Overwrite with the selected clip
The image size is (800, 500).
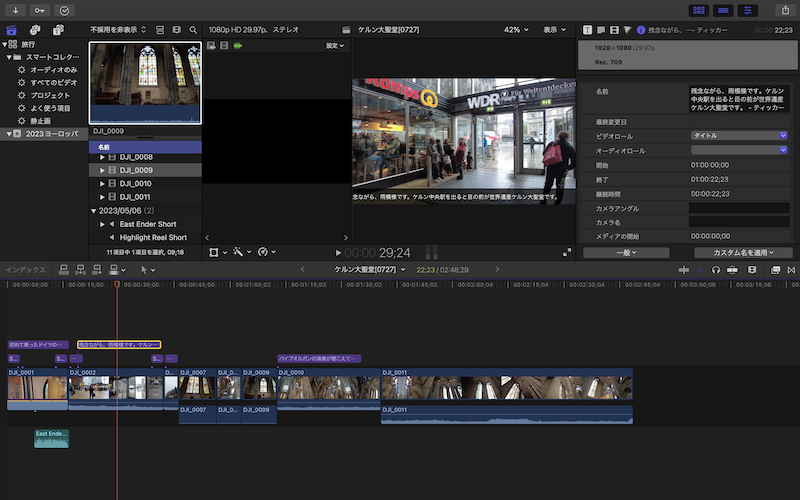[x=114, y=270]
